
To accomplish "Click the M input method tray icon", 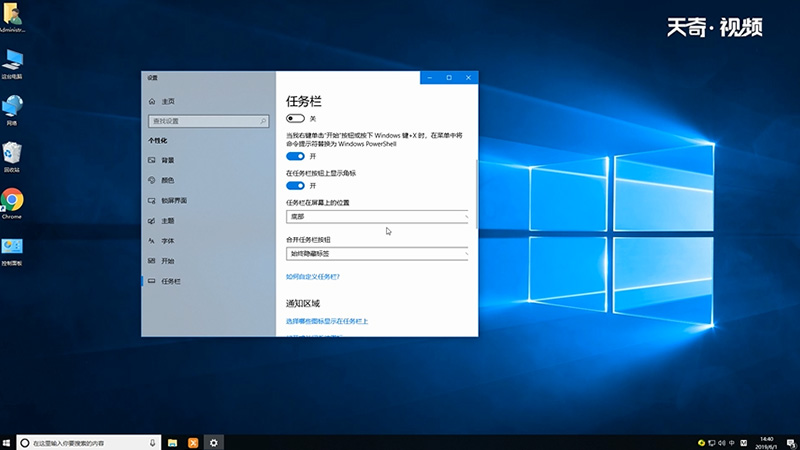I will tap(743, 443).
